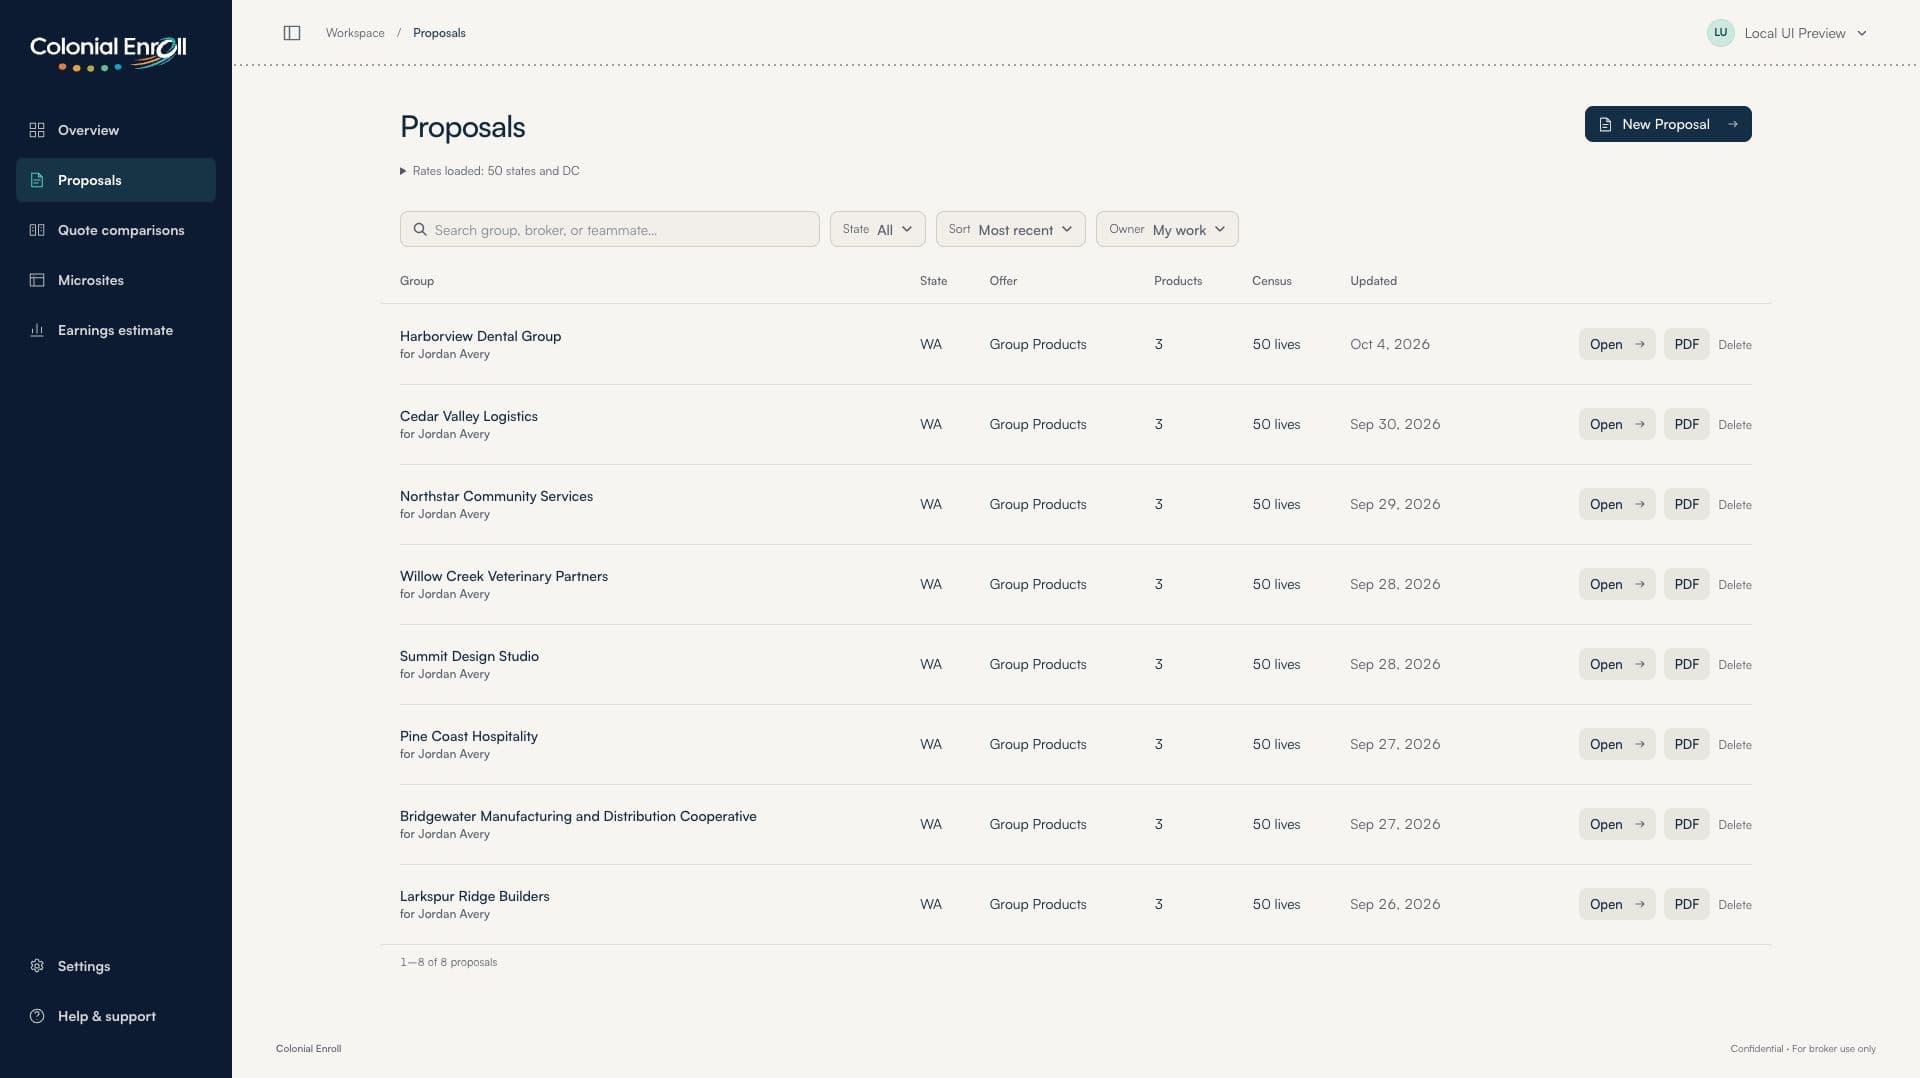Open the Earnings estimate page
Image resolution: width=1920 pixels, height=1078 pixels.
pos(116,330)
